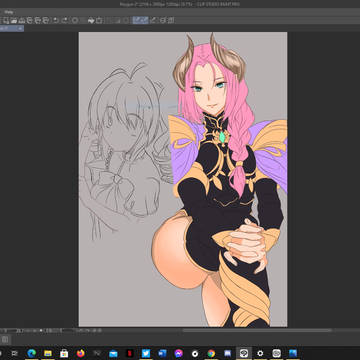Open Google Chrome from the taskbar
The height and width of the screenshot is (360, 360).
211,353
